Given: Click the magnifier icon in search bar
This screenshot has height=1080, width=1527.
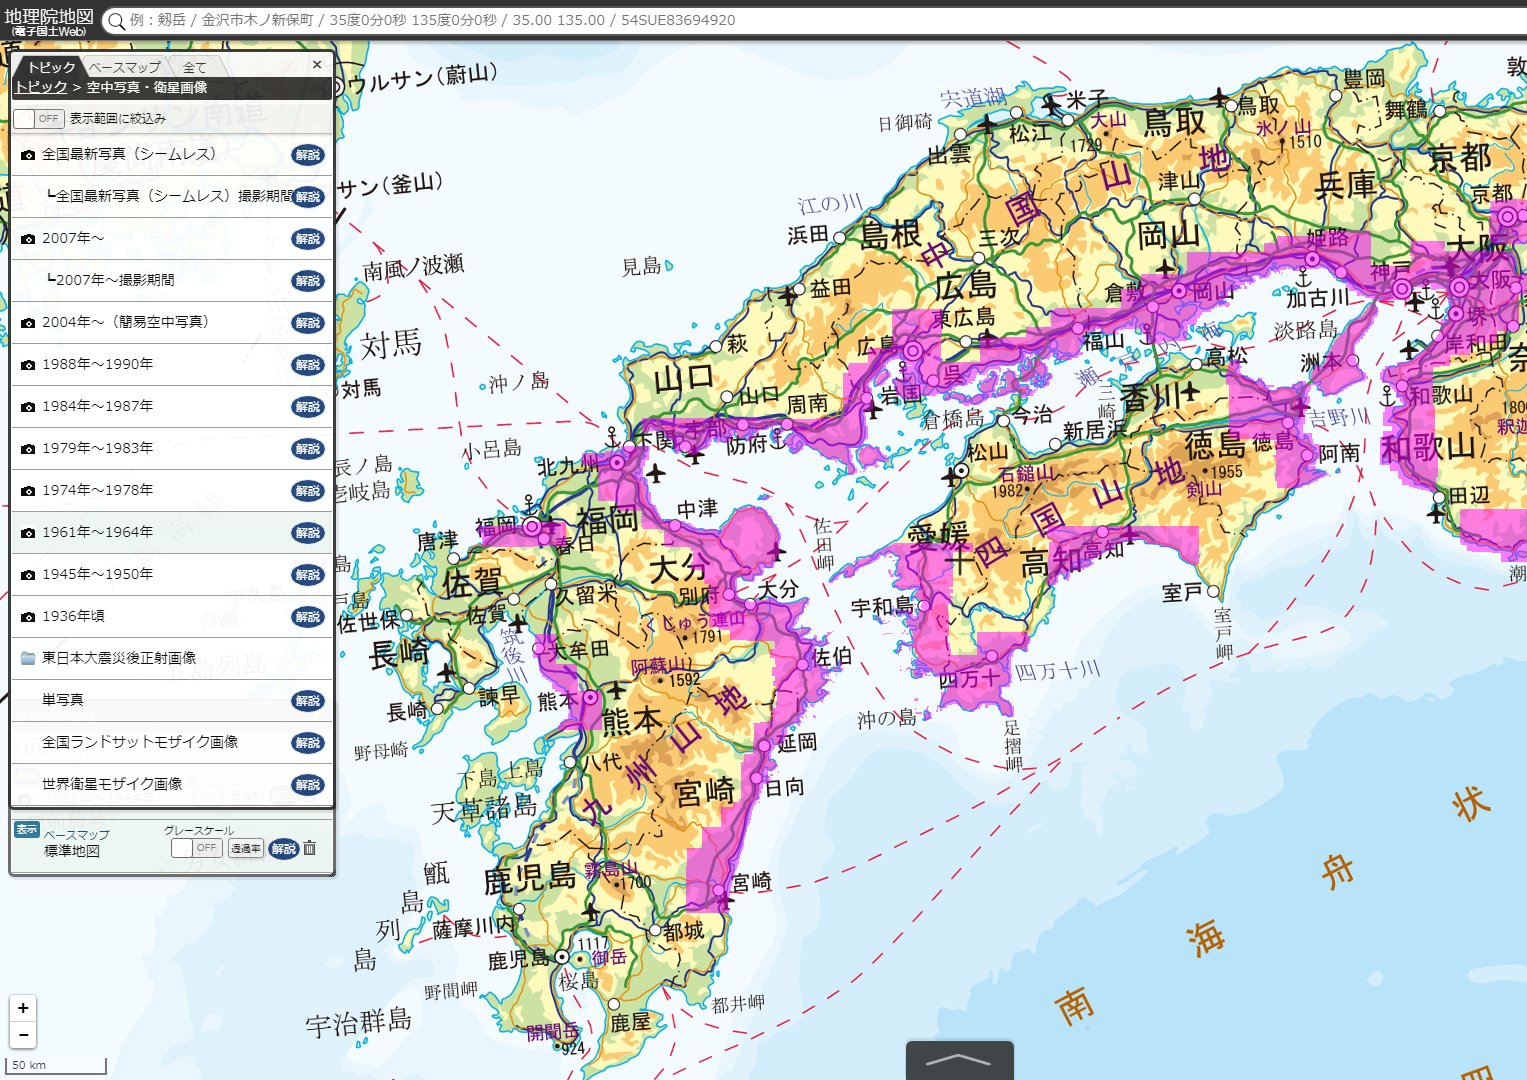Looking at the screenshot, I should pos(116,21).
